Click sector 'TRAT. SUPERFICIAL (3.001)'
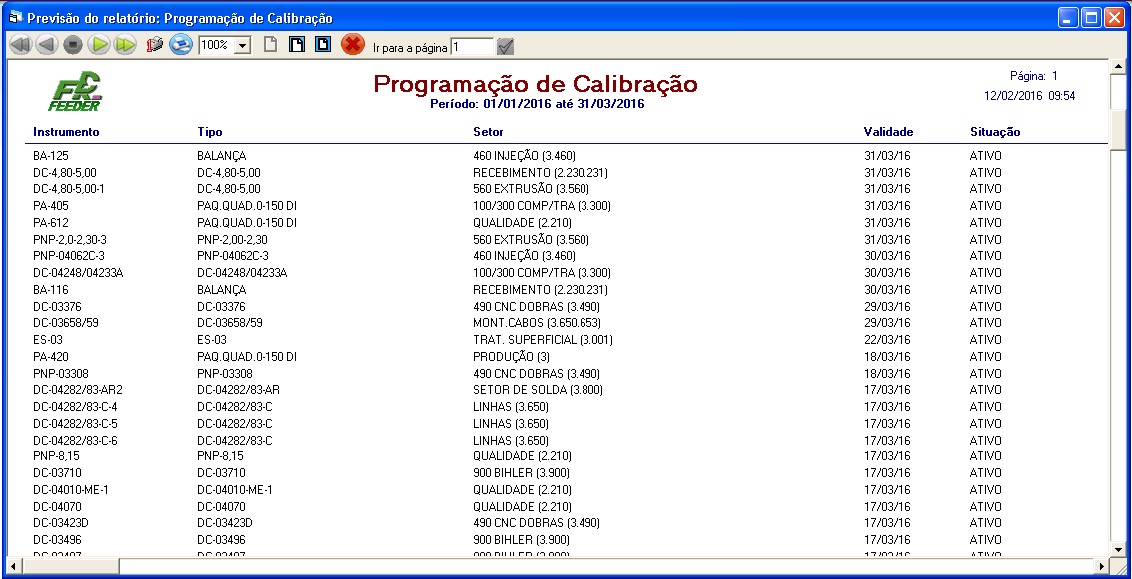This screenshot has width=1132, height=579. click(x=542, y=339)
